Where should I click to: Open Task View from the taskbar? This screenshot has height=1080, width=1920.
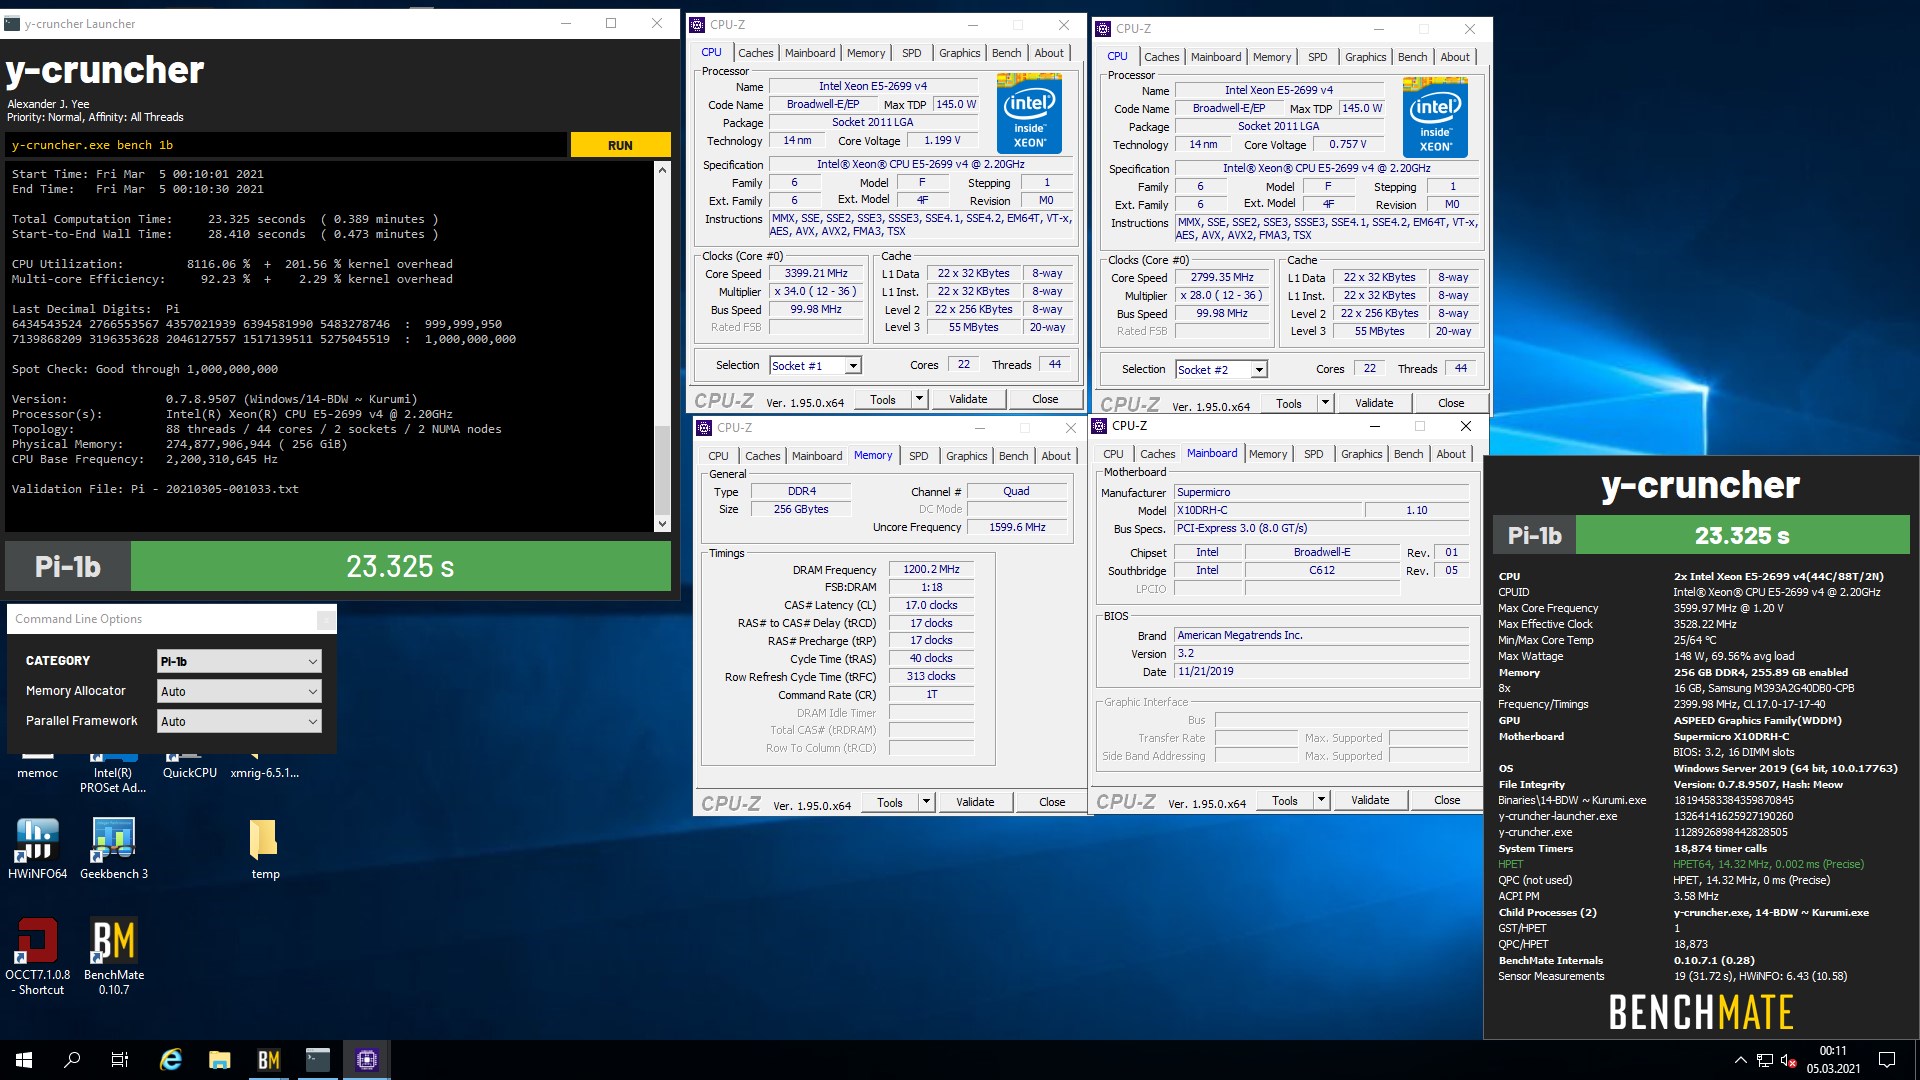(x=120, y=1060)
